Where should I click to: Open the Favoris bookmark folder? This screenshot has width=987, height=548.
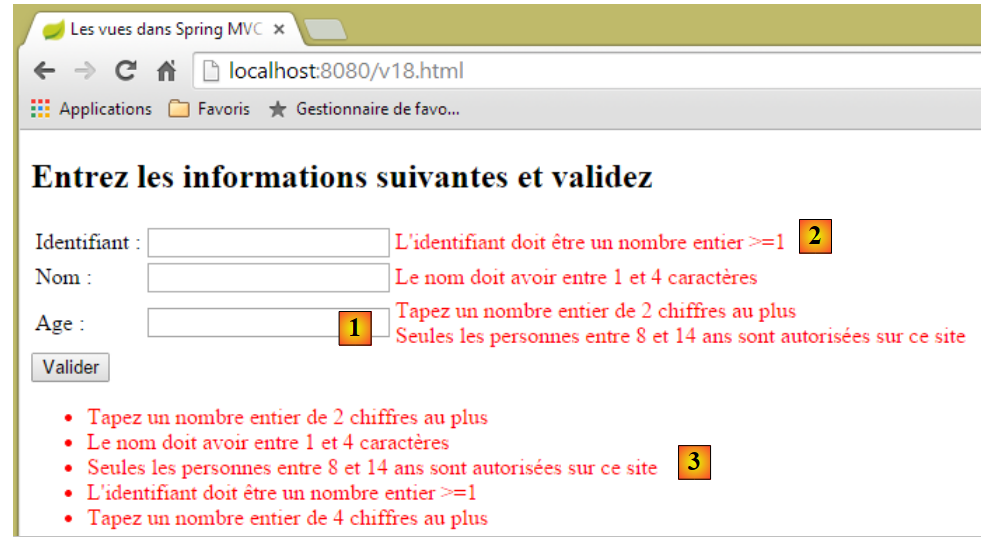coord(209,109)
